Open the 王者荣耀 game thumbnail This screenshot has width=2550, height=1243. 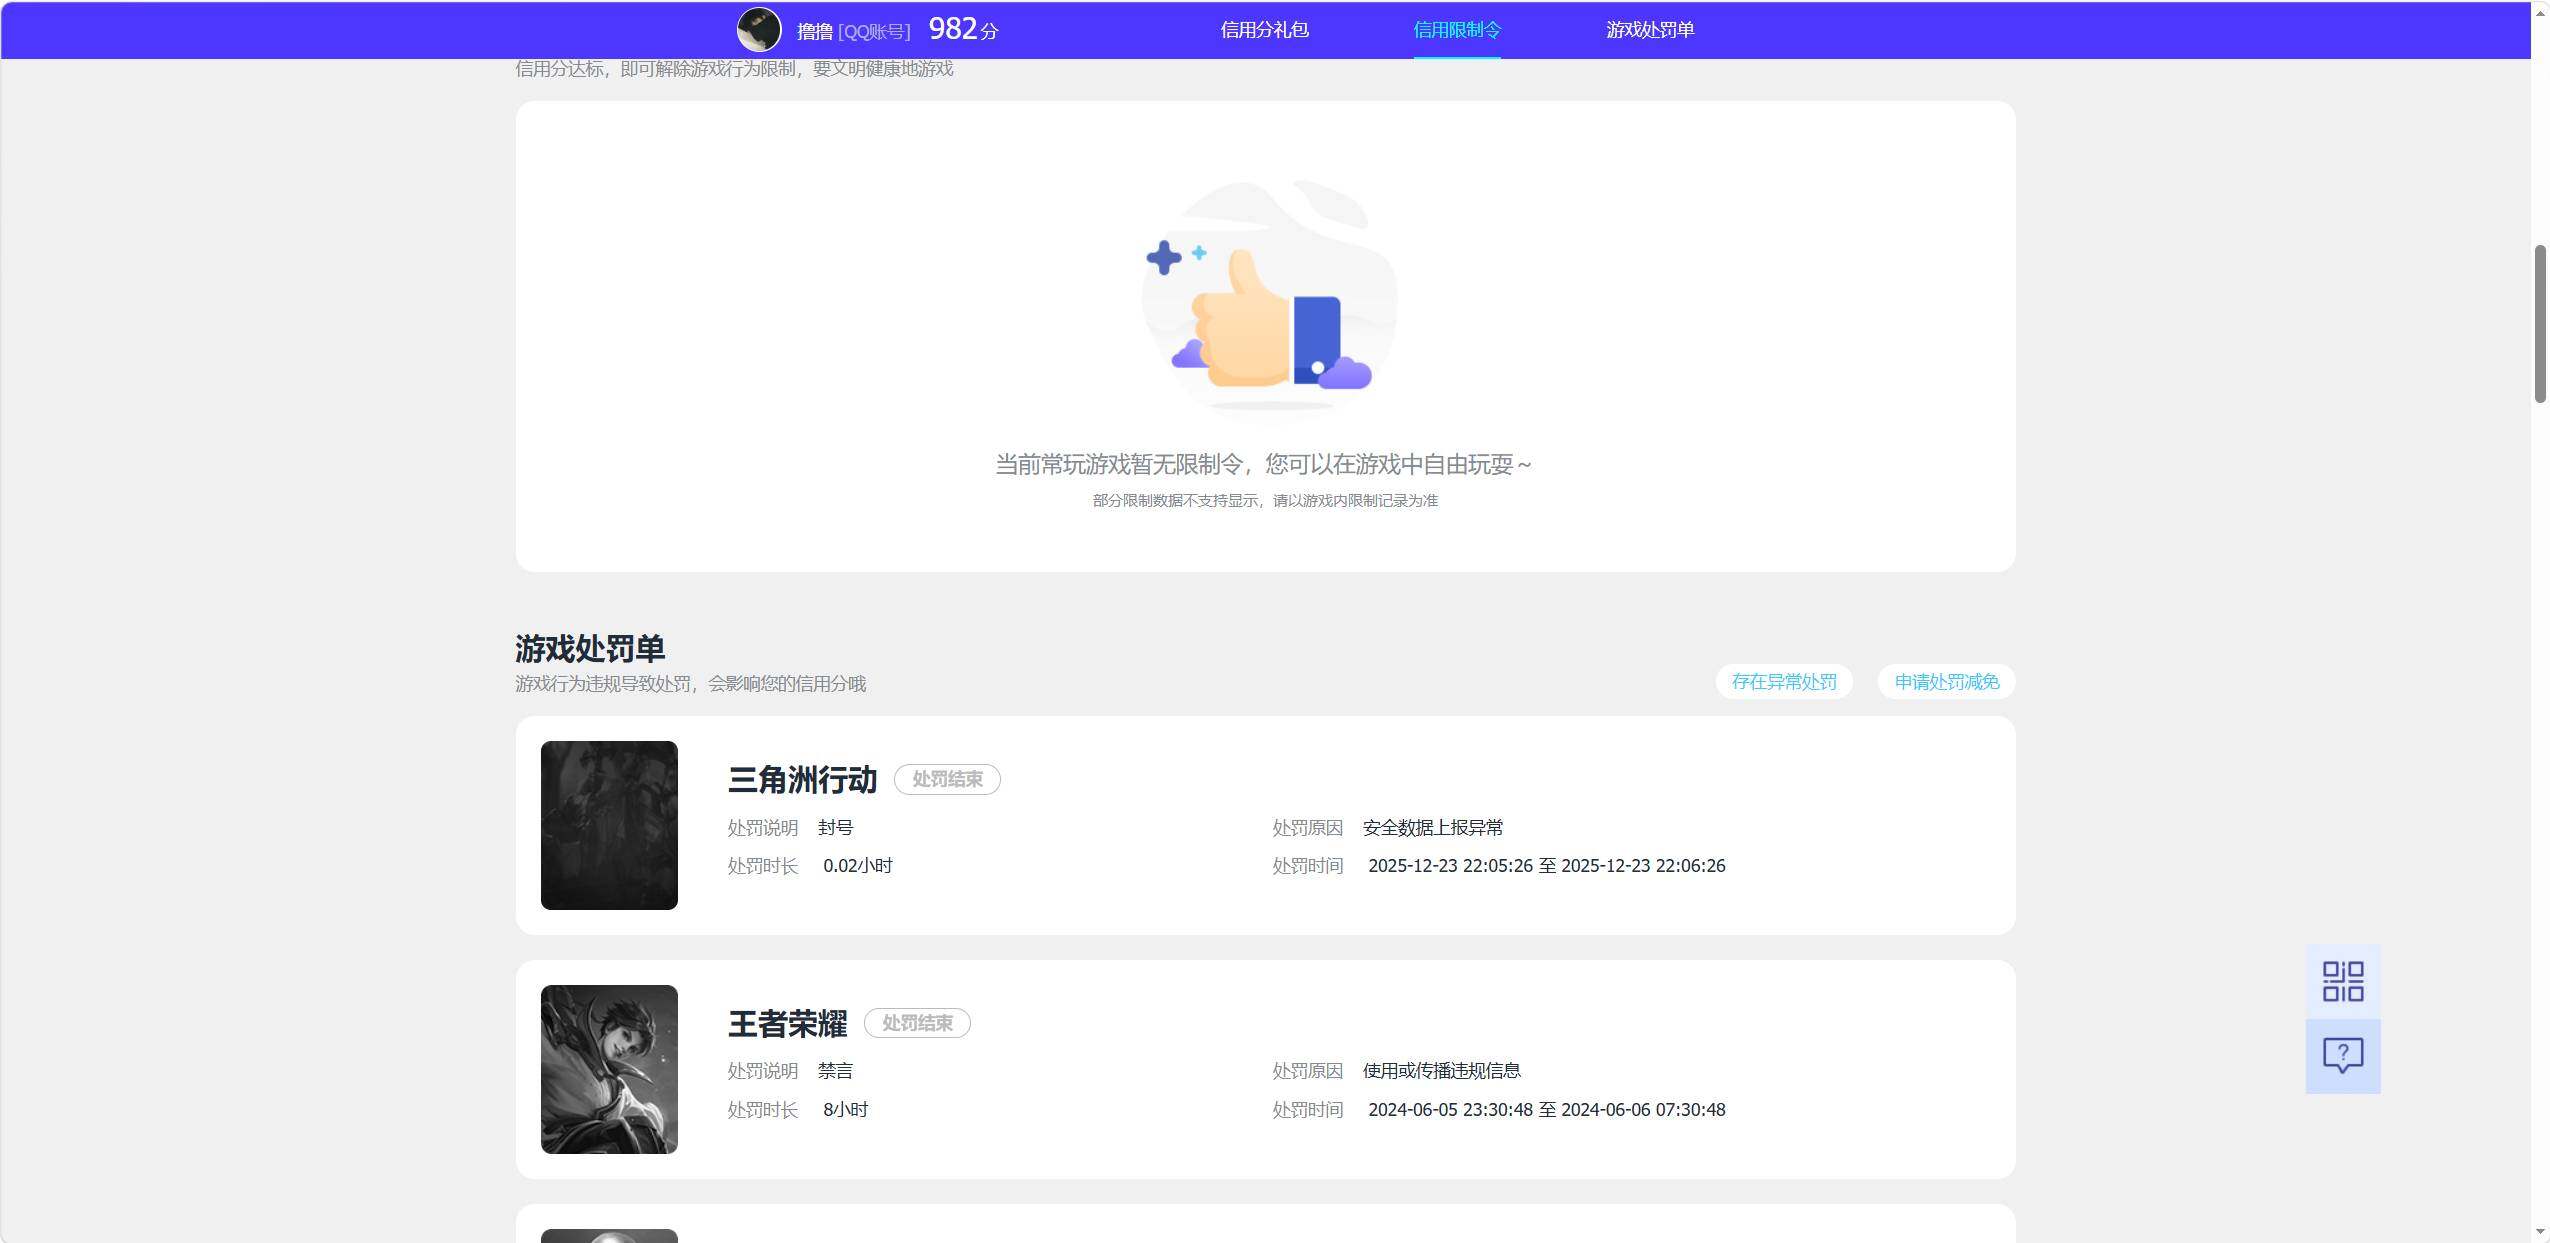coord(609,1069)
